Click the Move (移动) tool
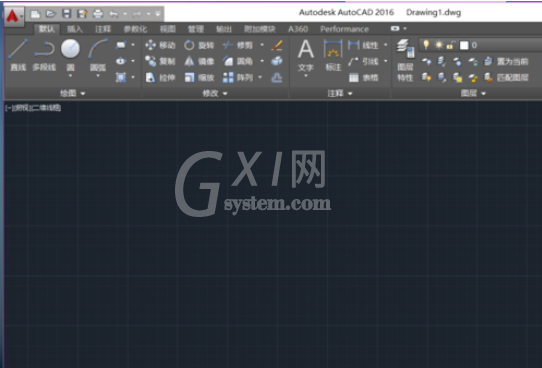 pyautogui.click(x=160, y=45)
